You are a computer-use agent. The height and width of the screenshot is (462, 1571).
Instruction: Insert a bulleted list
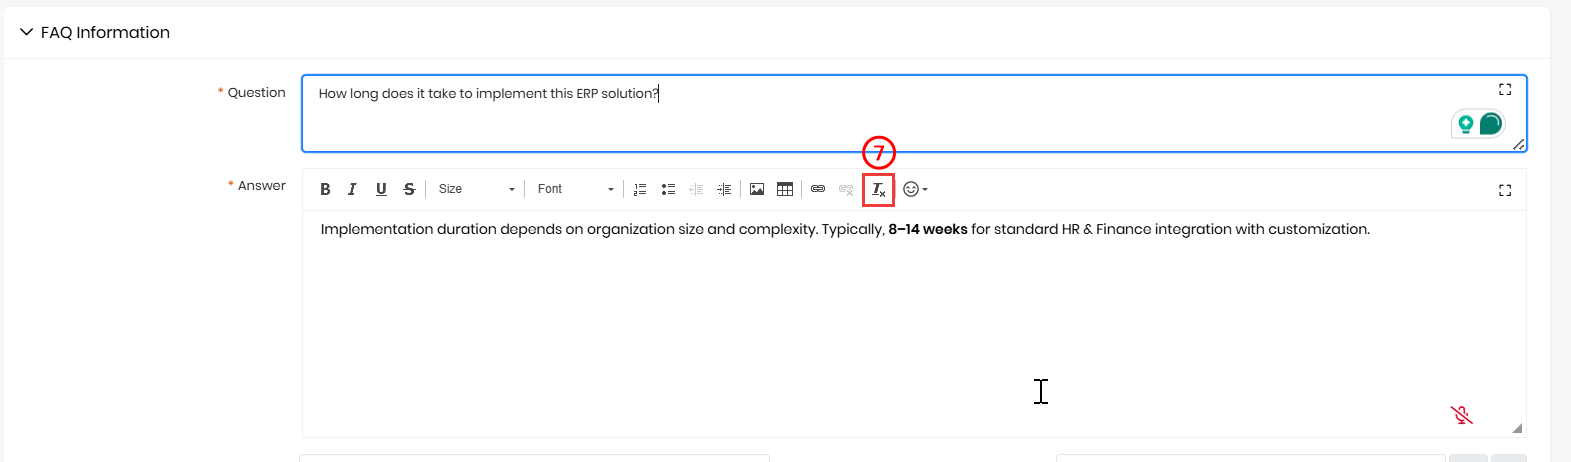(x=668, y=189)
